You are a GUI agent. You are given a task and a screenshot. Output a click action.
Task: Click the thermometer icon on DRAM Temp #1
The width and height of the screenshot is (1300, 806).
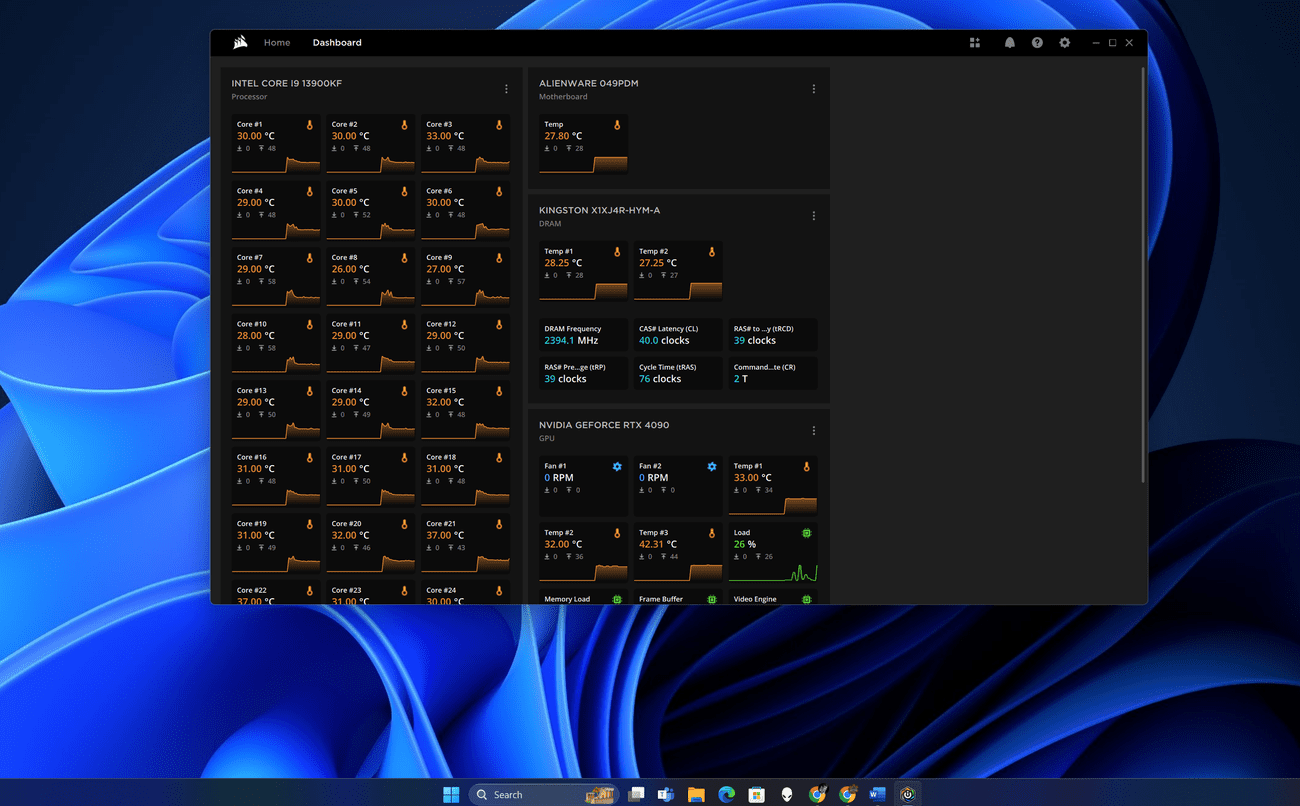[618, 252]
